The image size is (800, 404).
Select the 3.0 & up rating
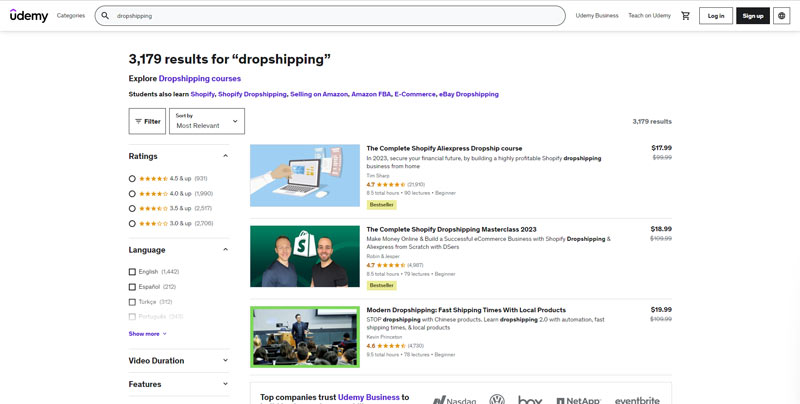tap(132, 223)
